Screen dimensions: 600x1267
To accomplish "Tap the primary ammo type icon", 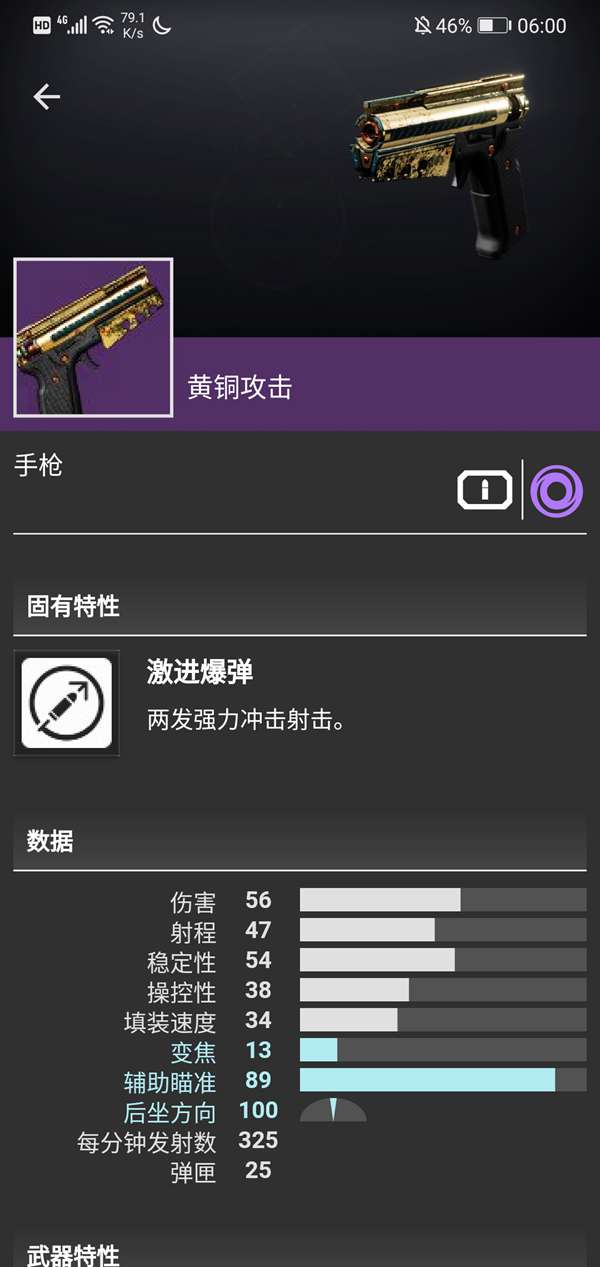I will click(x=485, y=490).
